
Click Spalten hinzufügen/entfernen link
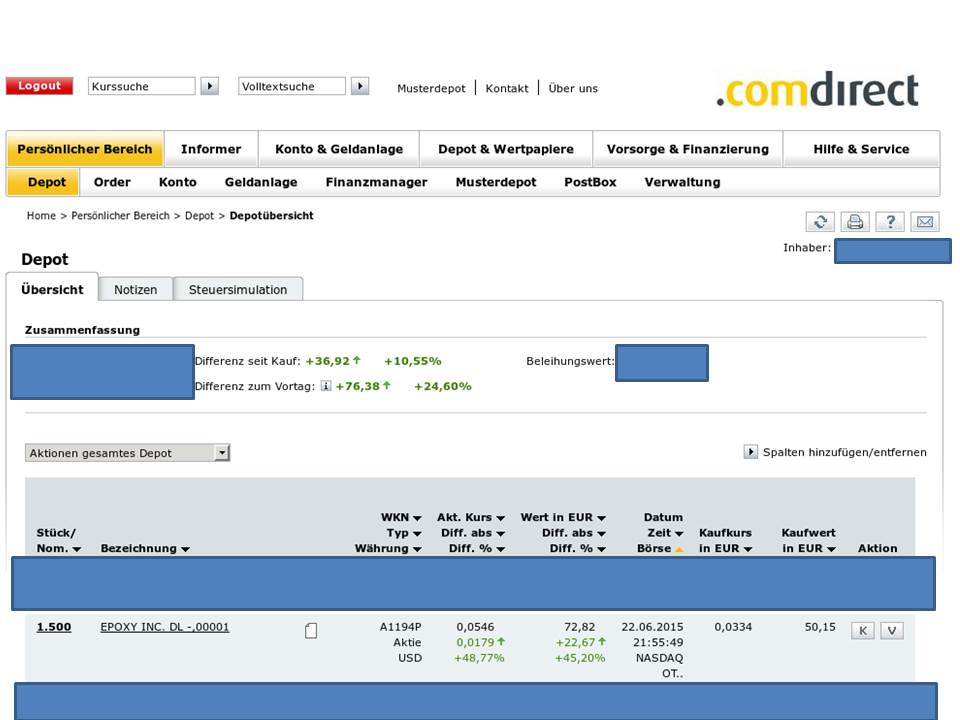844,452
